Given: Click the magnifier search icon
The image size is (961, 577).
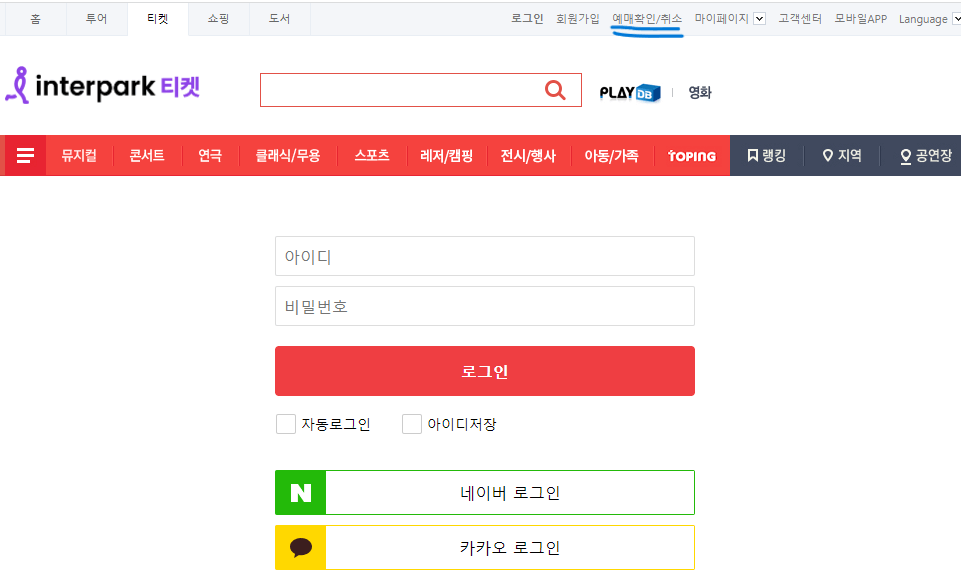Looking at the screenshot, I should [555, 90].
